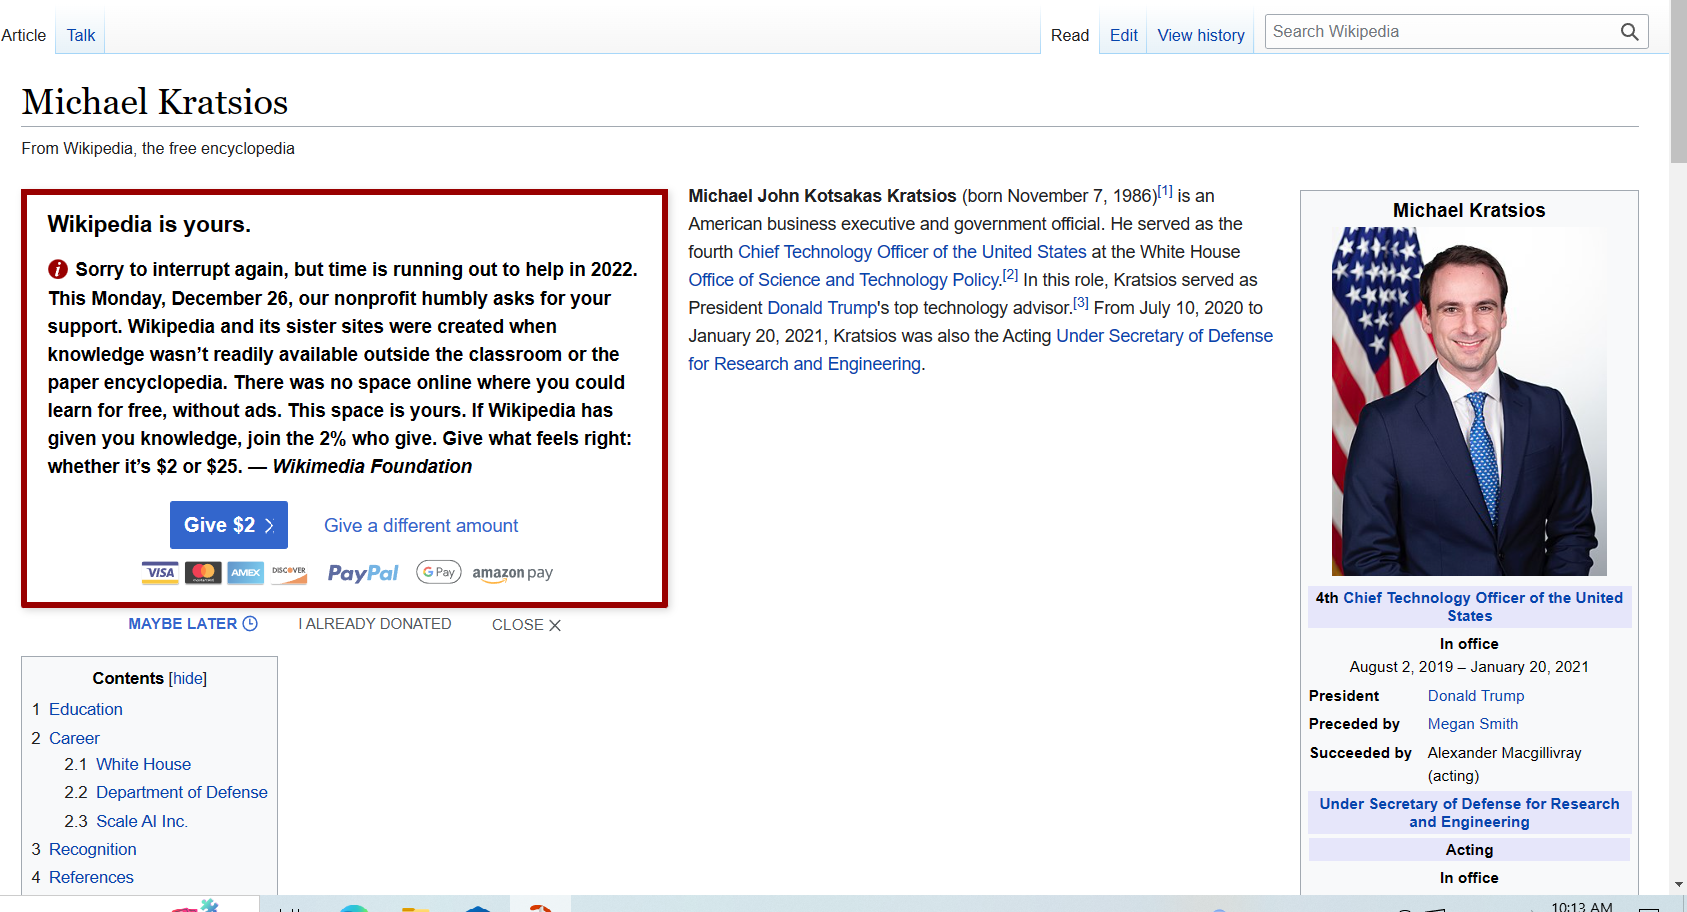
Task: Select the Read tab
Action: pyautogui.click(x=1069, y=35)
